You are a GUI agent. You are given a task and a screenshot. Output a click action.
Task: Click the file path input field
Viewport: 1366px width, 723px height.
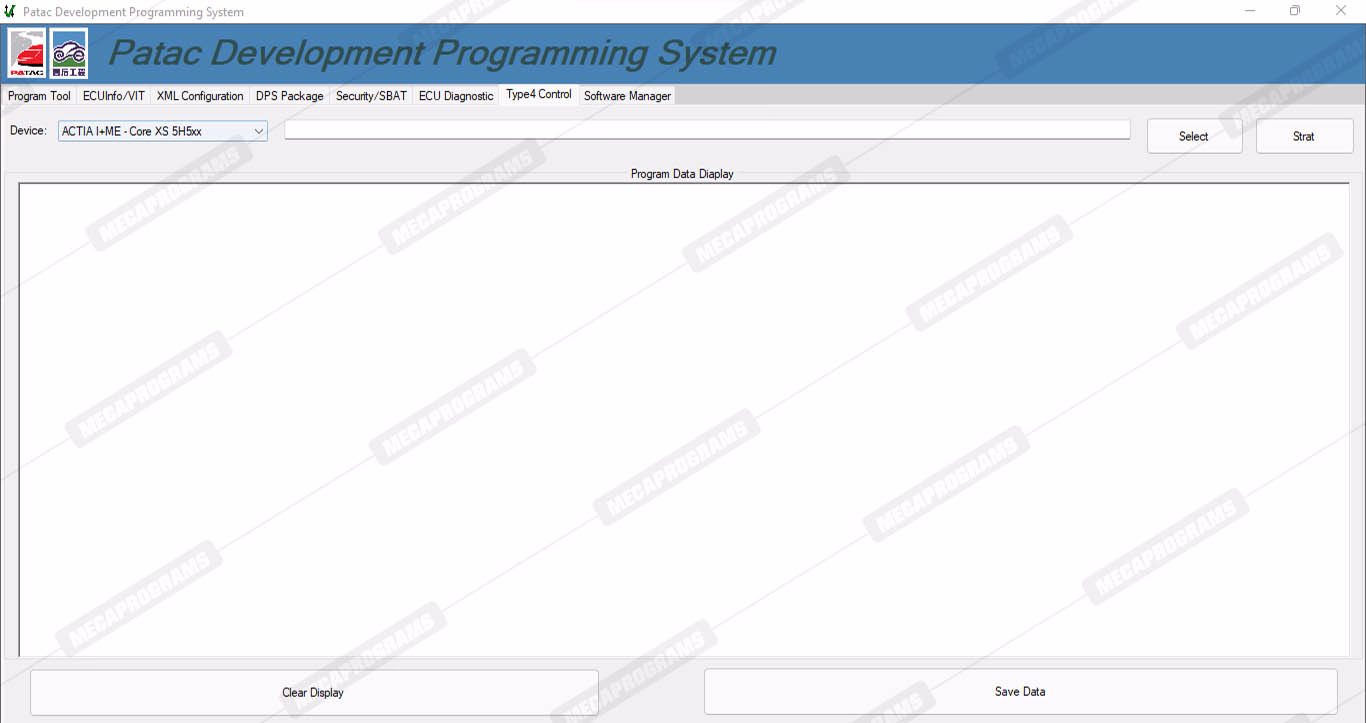tap(707, 130)
